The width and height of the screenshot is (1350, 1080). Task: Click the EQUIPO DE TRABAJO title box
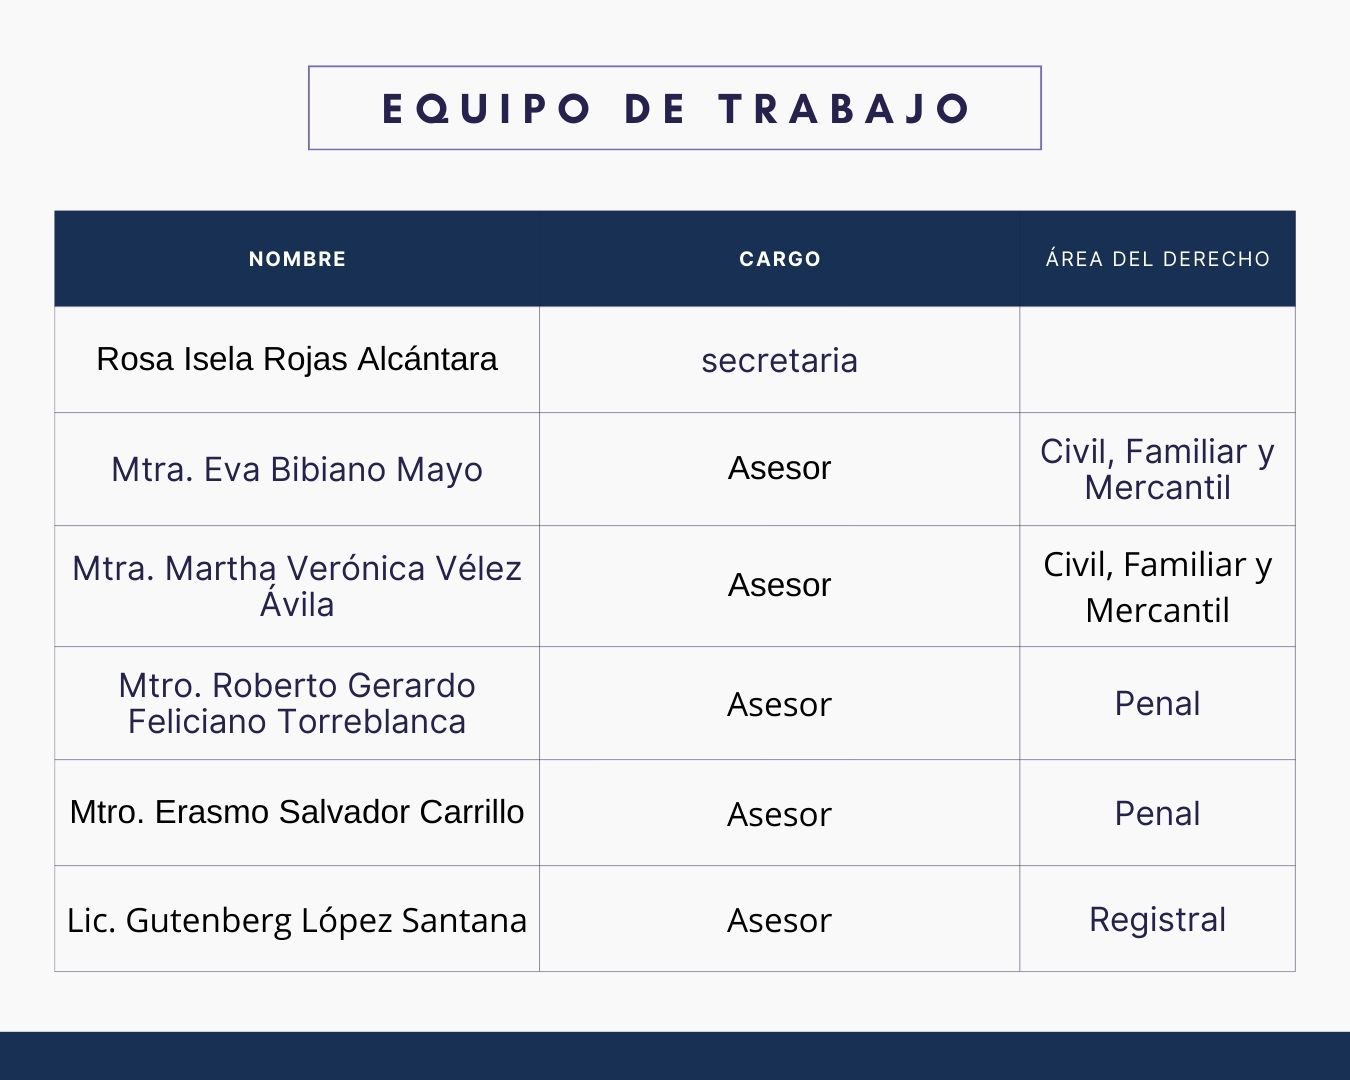point(675,108)
